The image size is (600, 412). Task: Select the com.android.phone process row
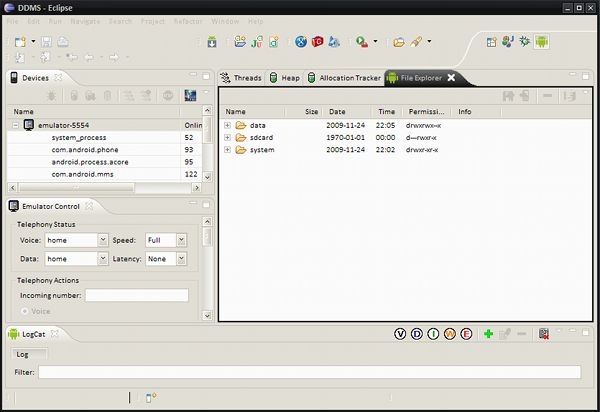pyautogui.click(x=105, y=150)
